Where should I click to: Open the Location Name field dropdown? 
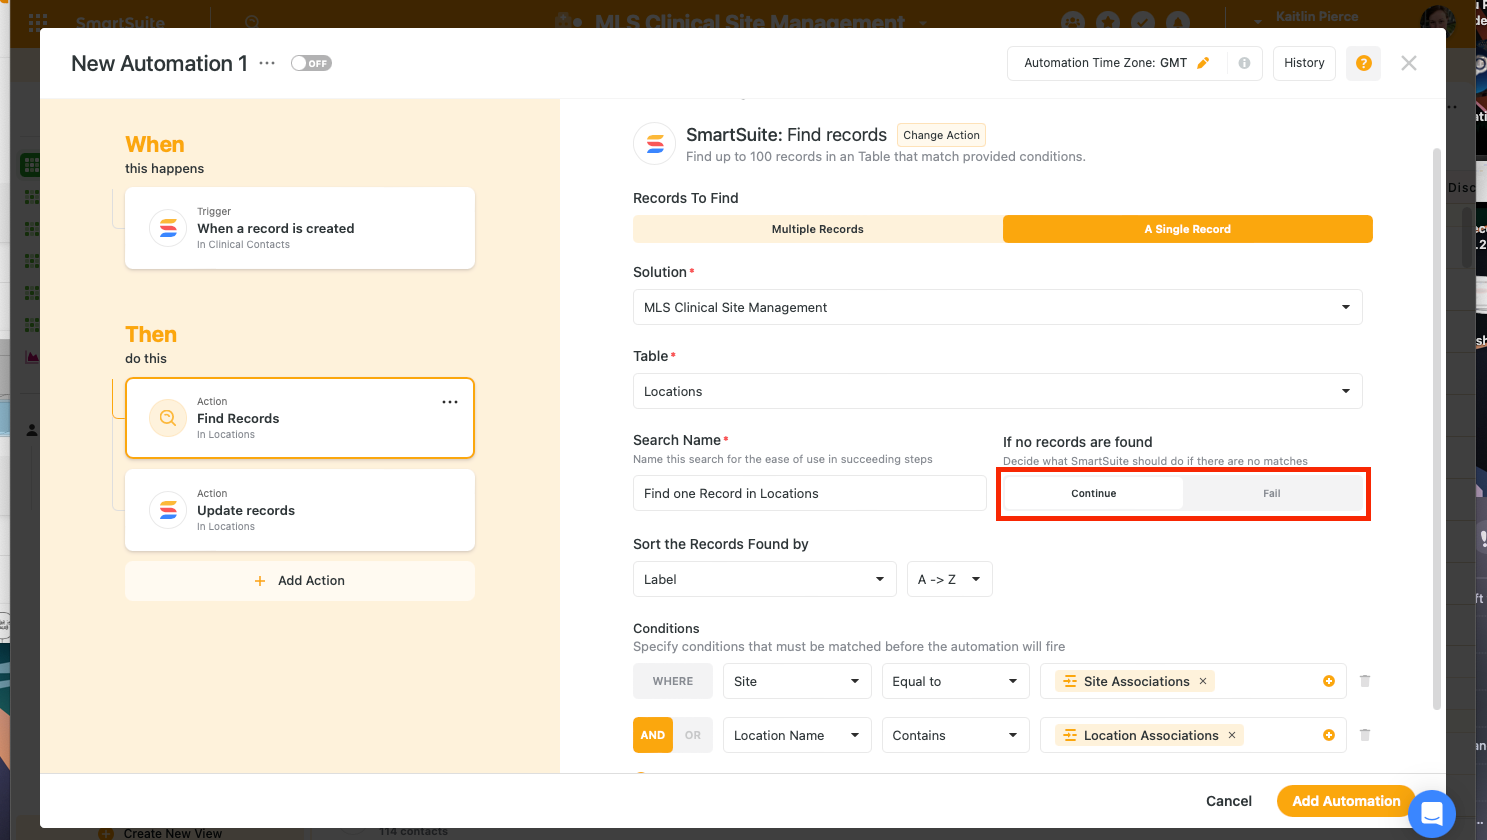point(797,735)
